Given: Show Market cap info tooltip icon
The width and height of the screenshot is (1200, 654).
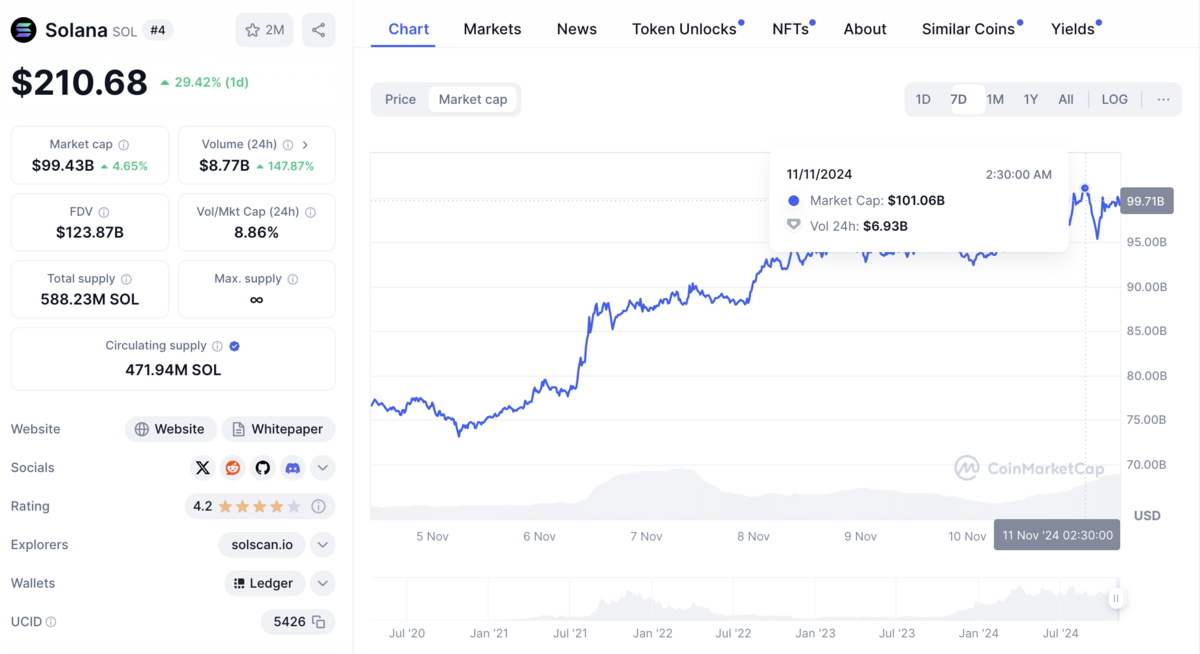Looking at the screenshot, I should [x=124, y=145].
